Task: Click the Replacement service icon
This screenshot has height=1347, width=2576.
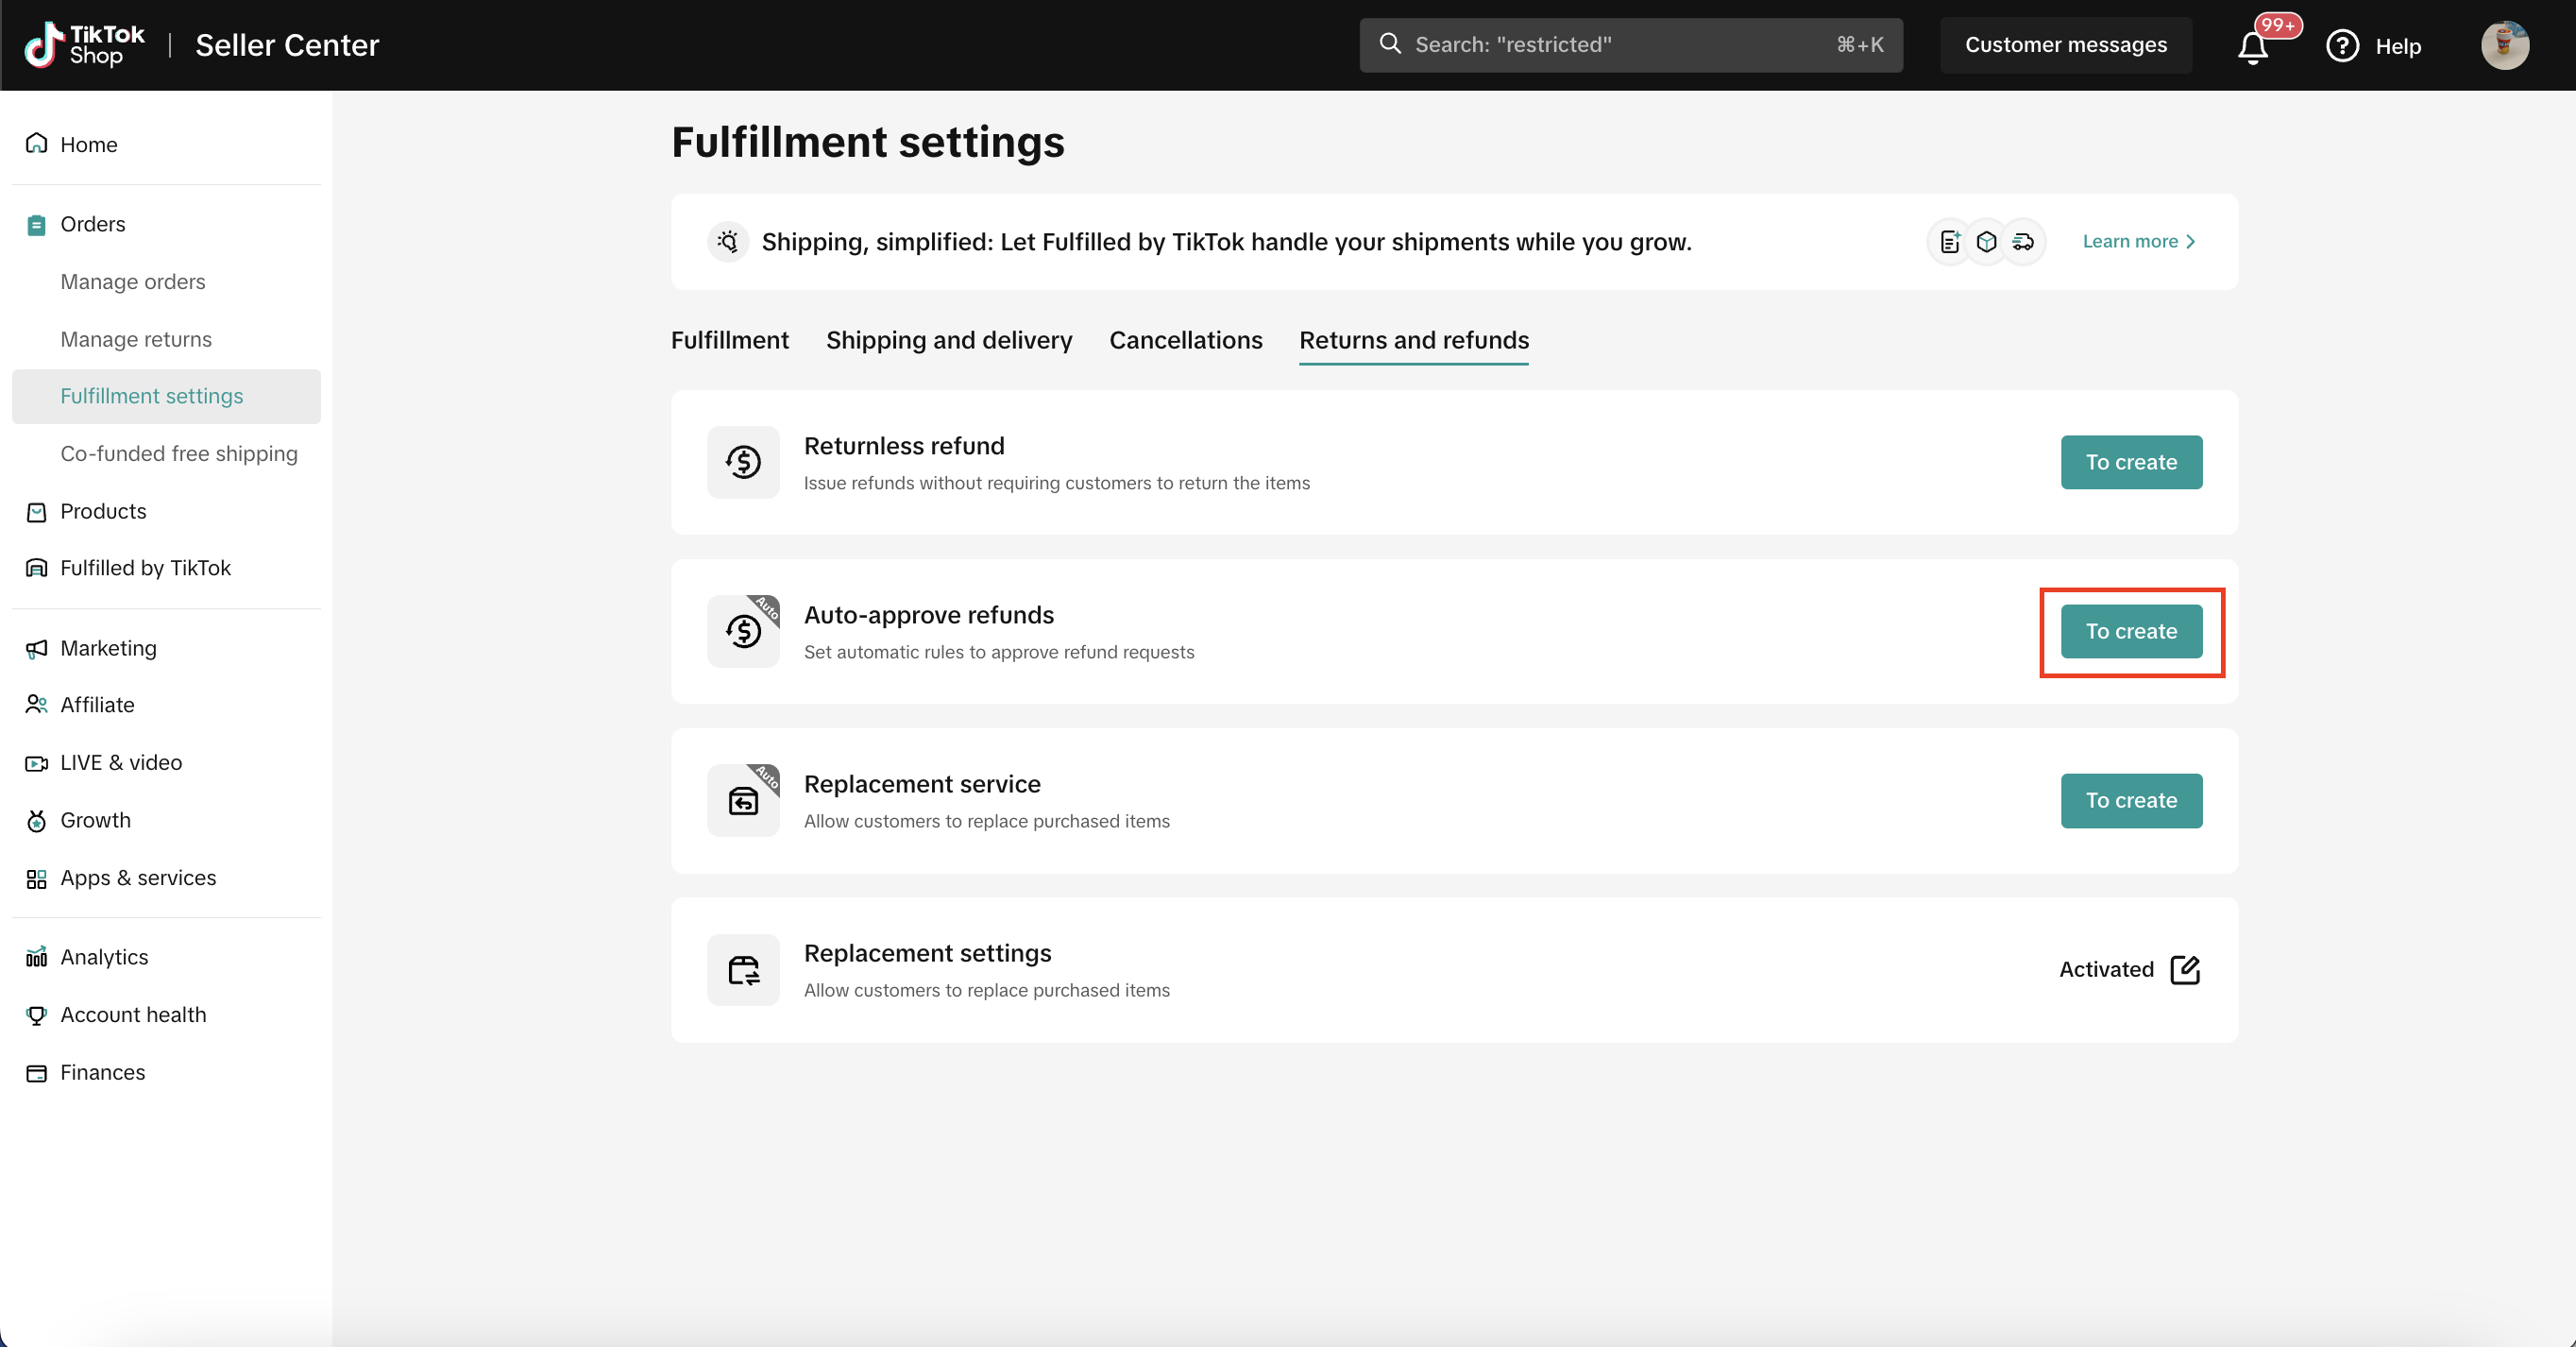Action: click(x=743, y=800)
